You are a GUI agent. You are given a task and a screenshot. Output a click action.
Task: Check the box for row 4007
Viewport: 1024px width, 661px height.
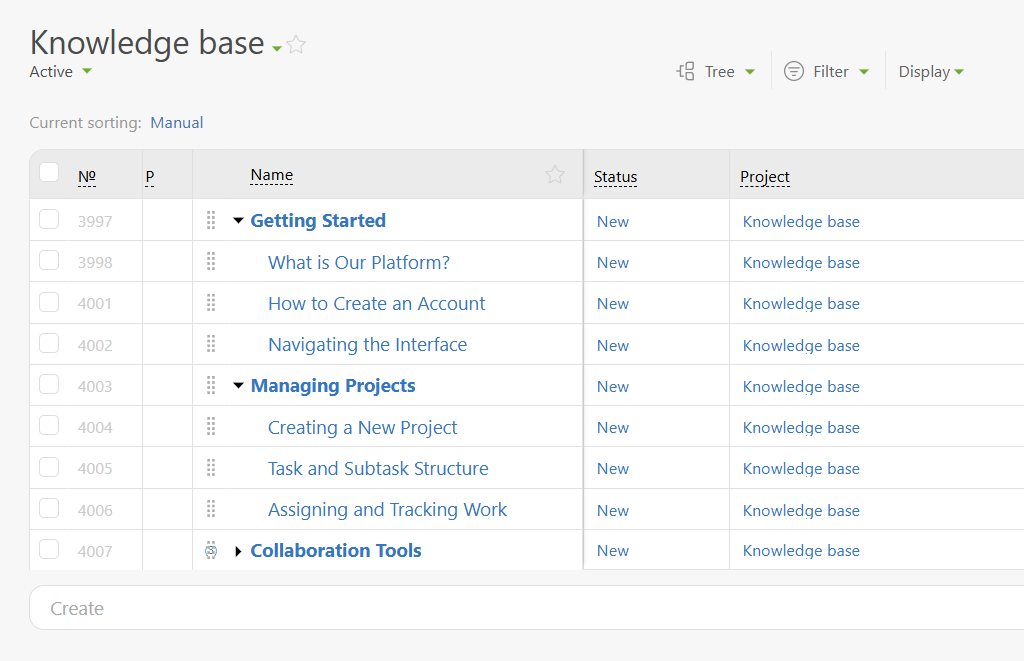pyautogui.click(x=49, y=549)
